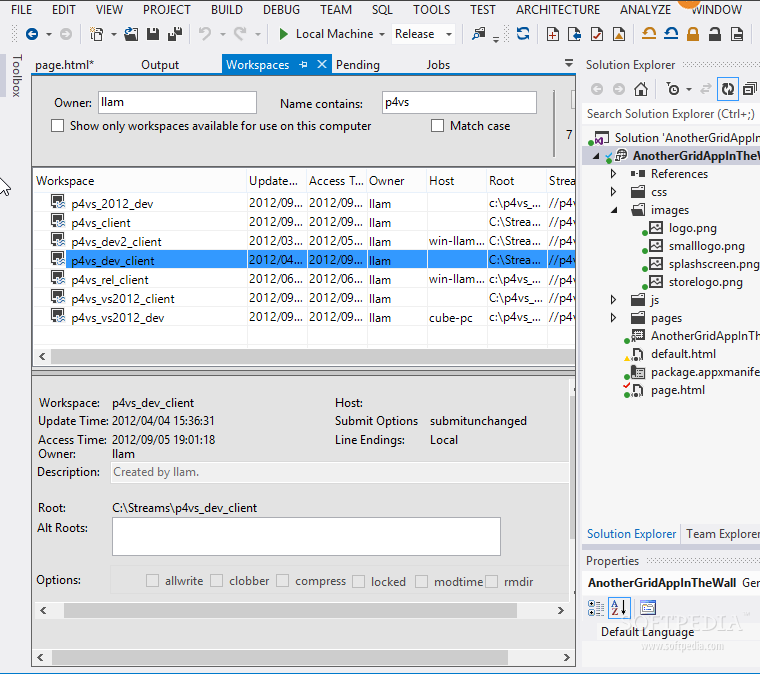Click the blue Navigate Backward arrow
The image size is (763, 676).
32,34
